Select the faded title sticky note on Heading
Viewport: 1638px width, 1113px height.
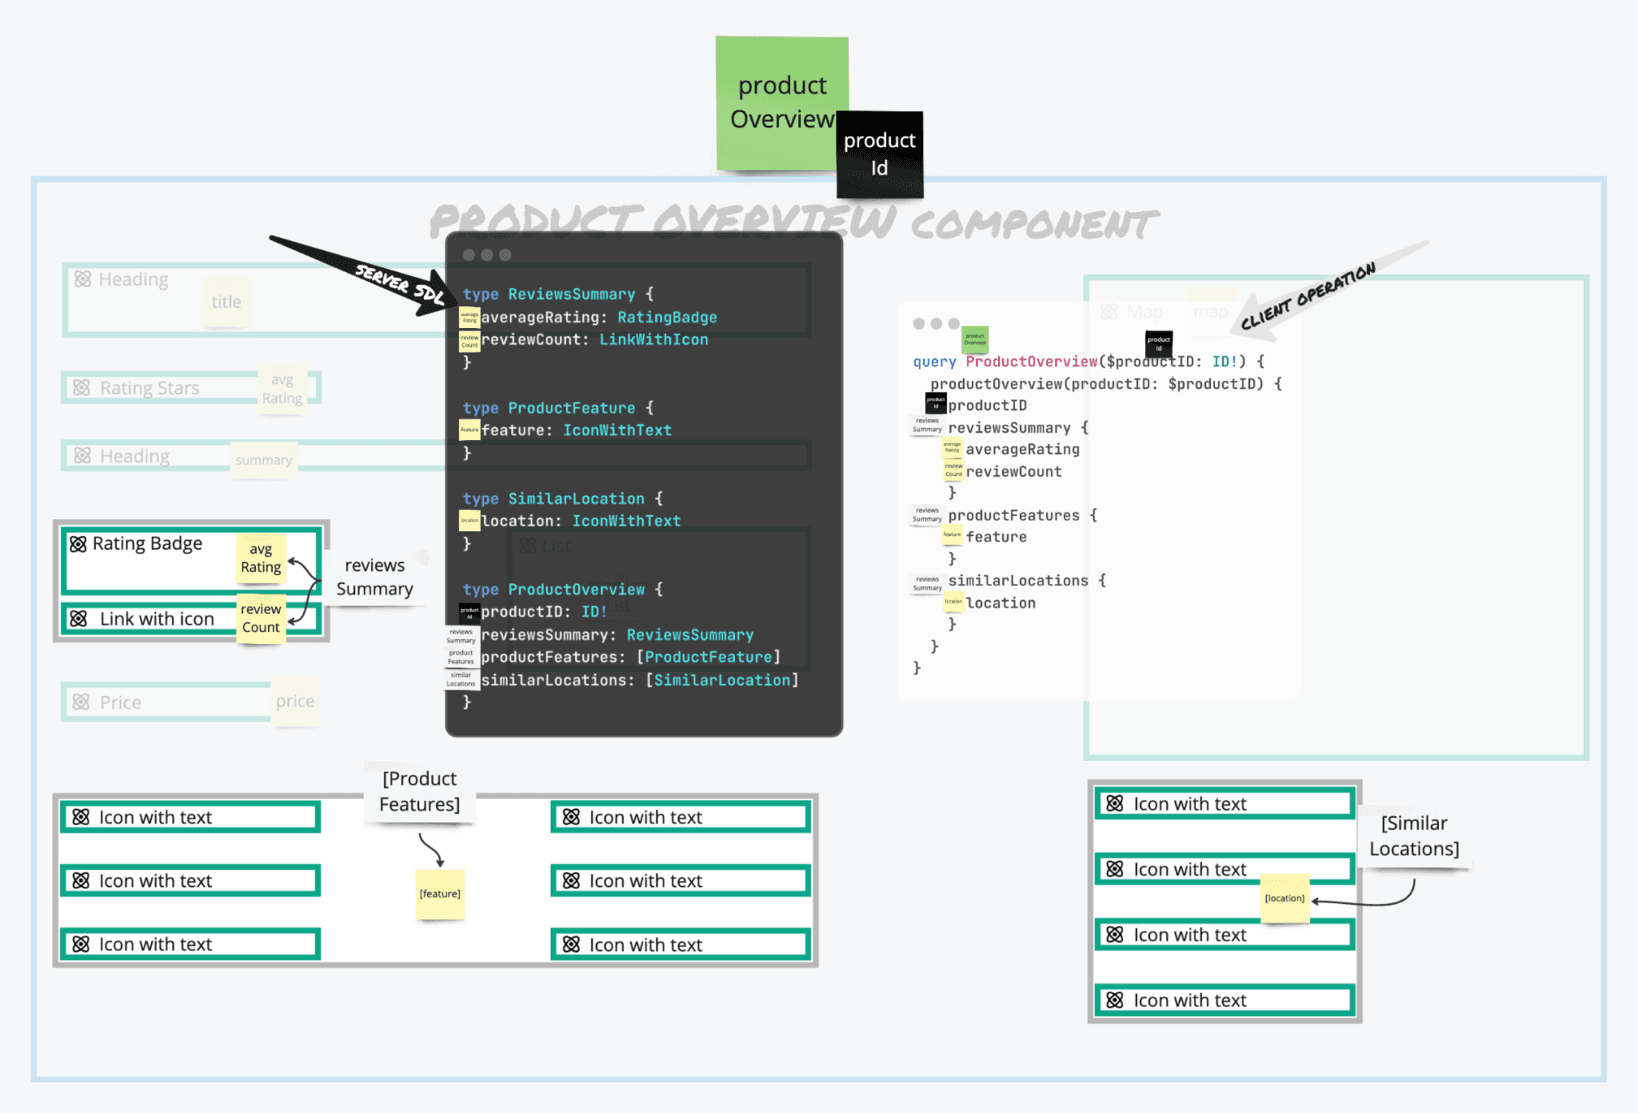click(x=226, y=302)
